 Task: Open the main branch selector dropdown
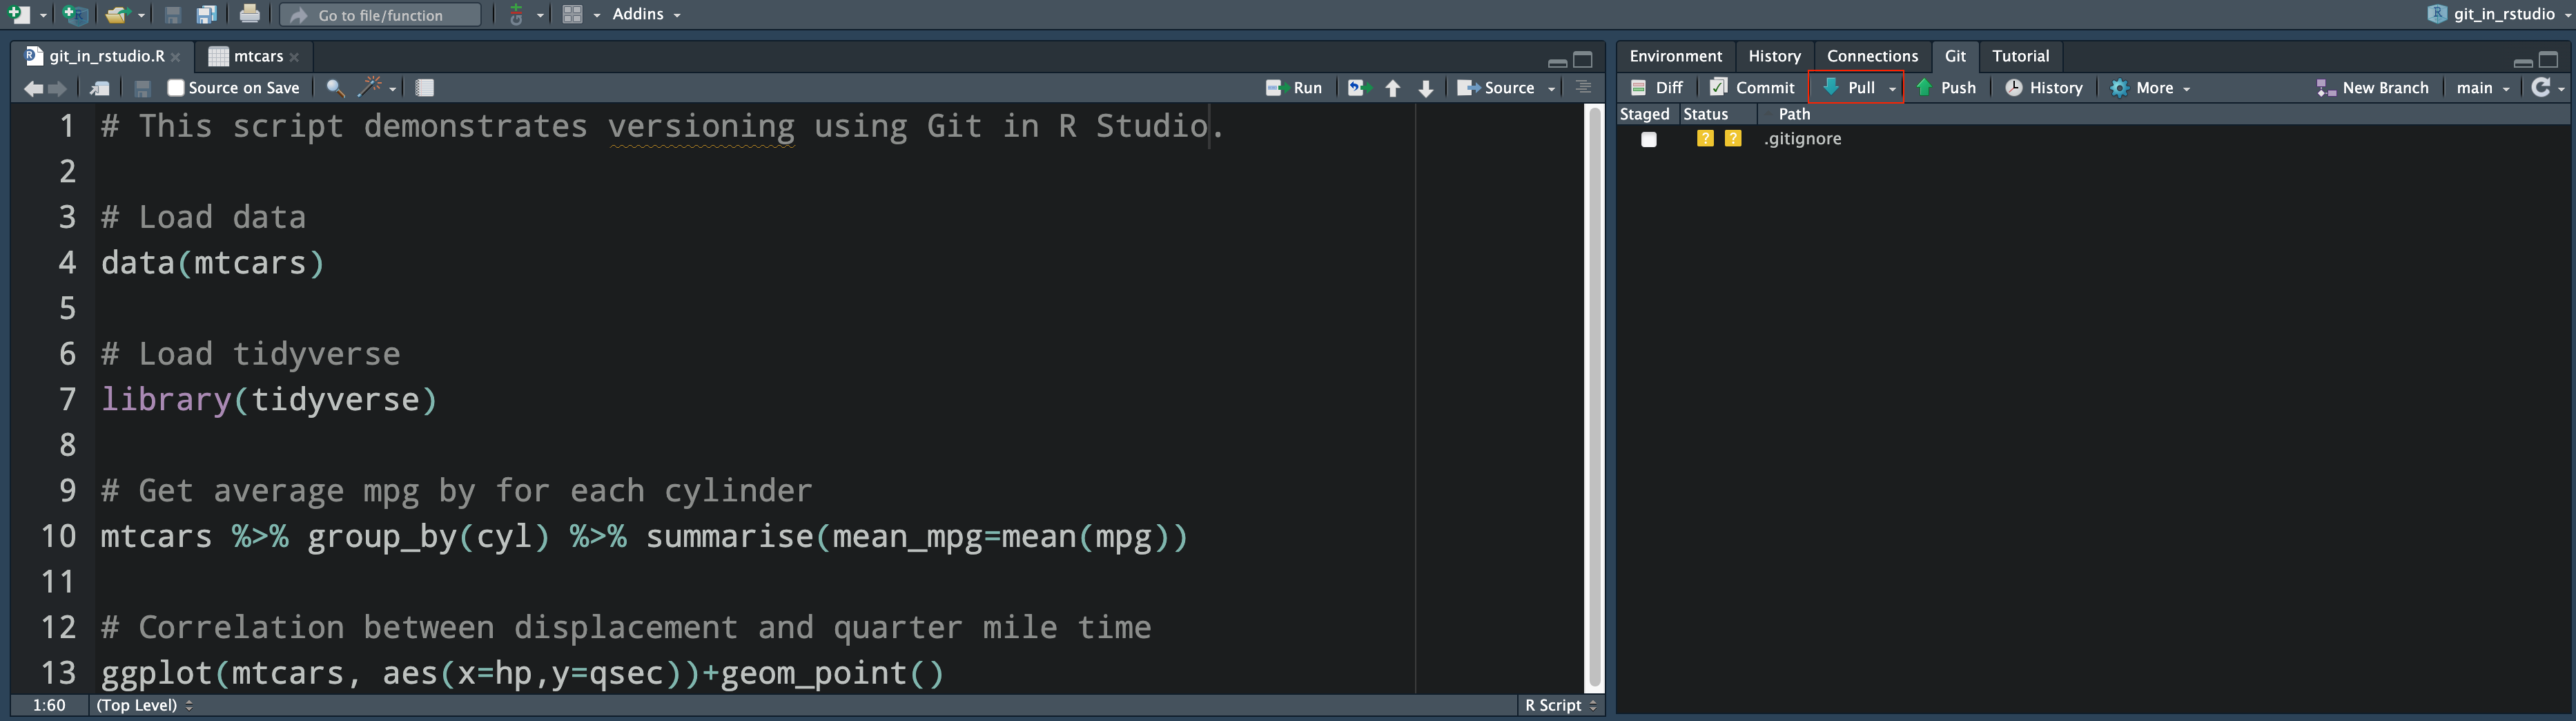point(2482,88)
